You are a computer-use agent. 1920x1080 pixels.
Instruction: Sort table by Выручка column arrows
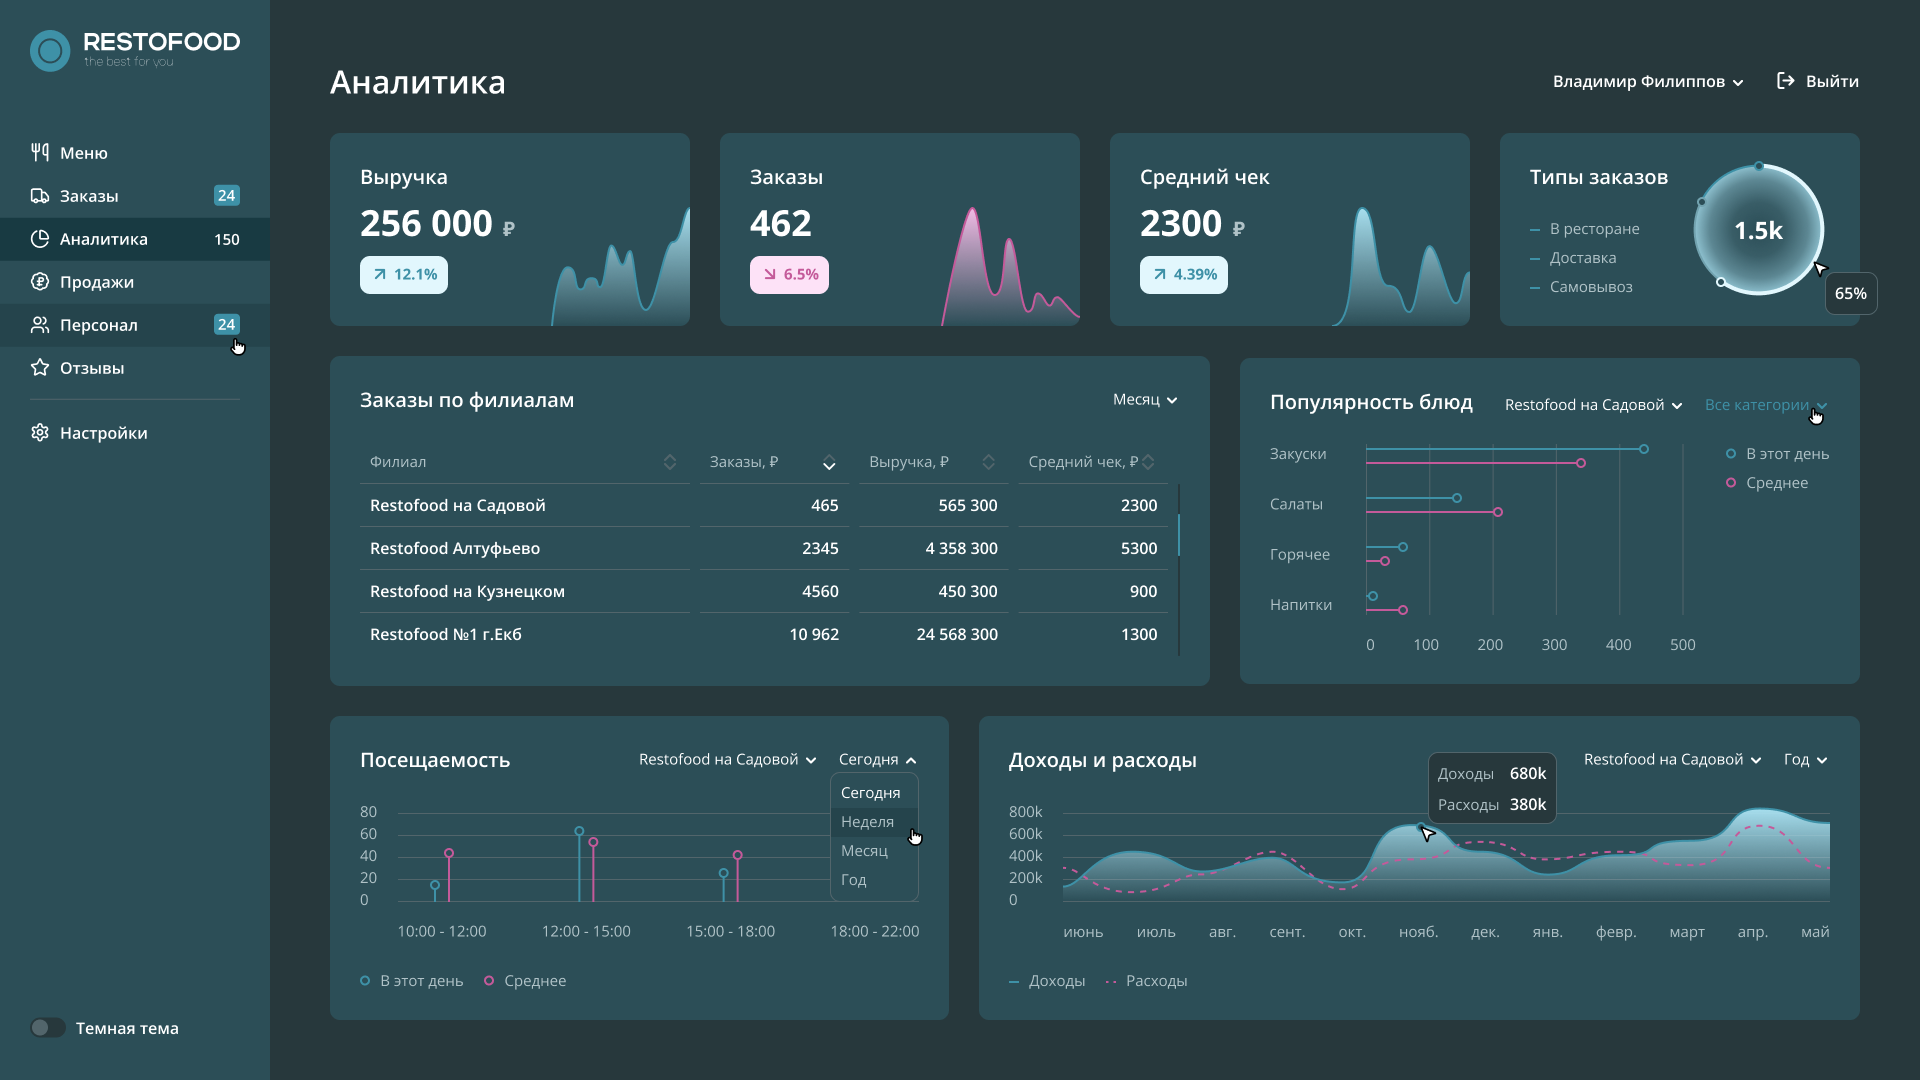click(x=988, y=462)
